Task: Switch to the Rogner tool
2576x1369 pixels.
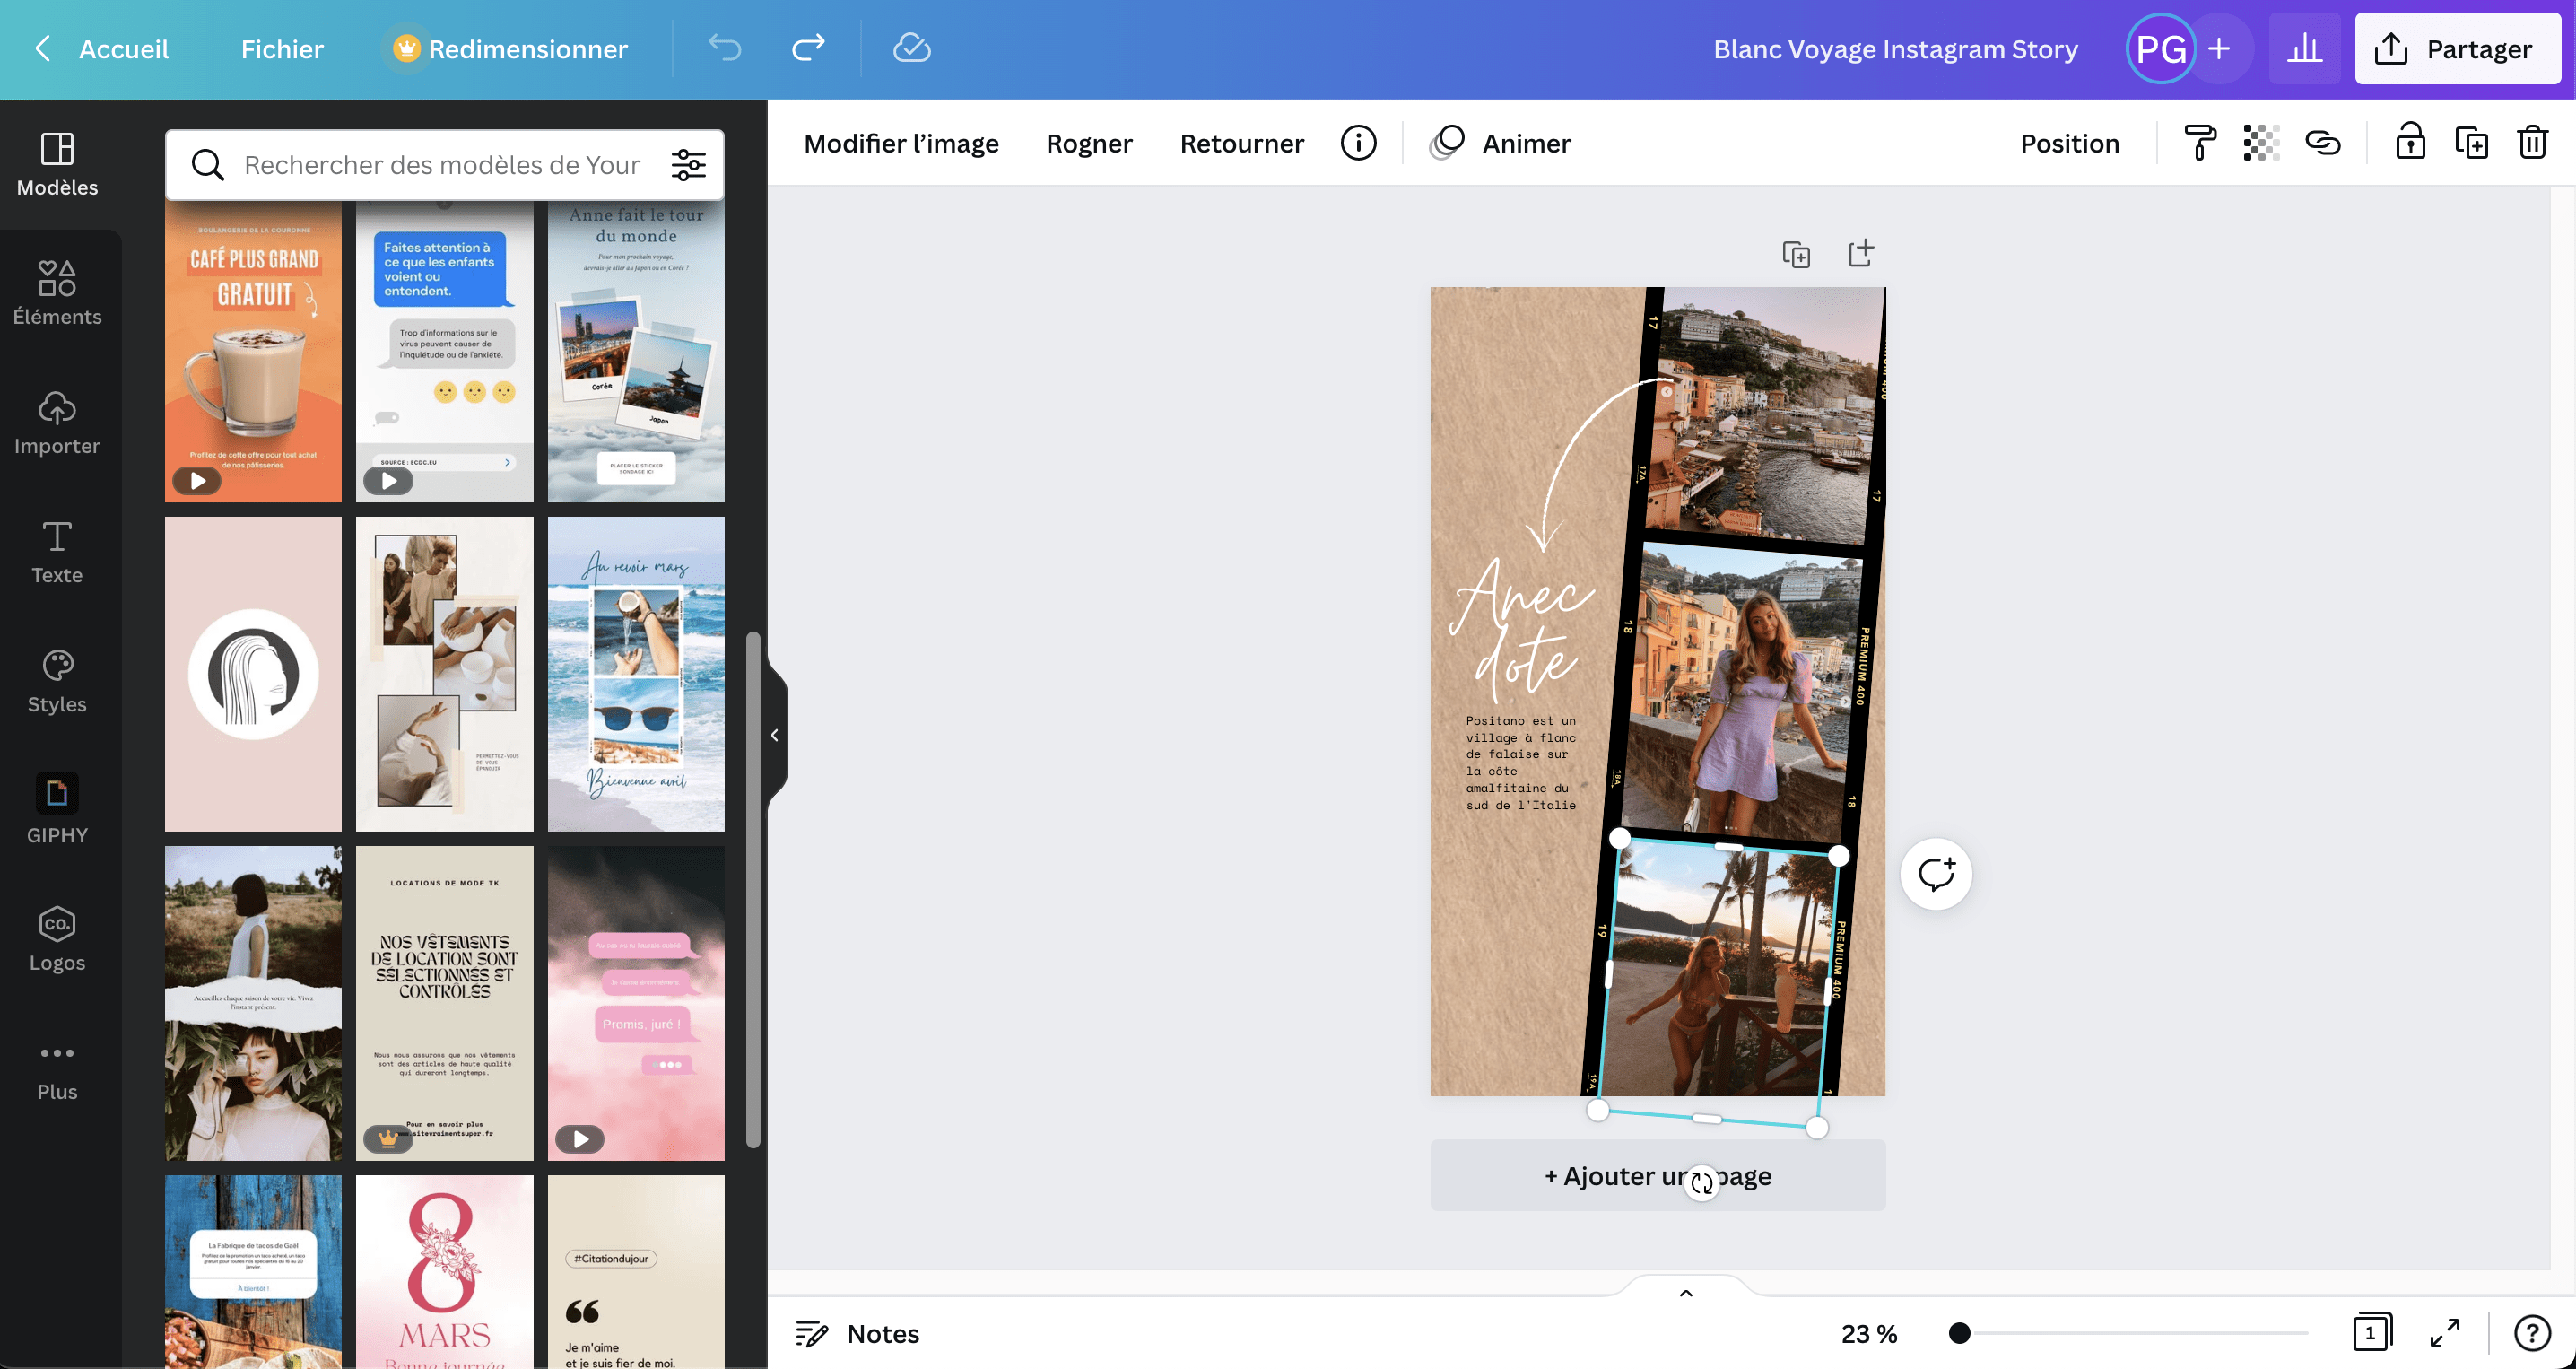Action: tap(1089, 143)
